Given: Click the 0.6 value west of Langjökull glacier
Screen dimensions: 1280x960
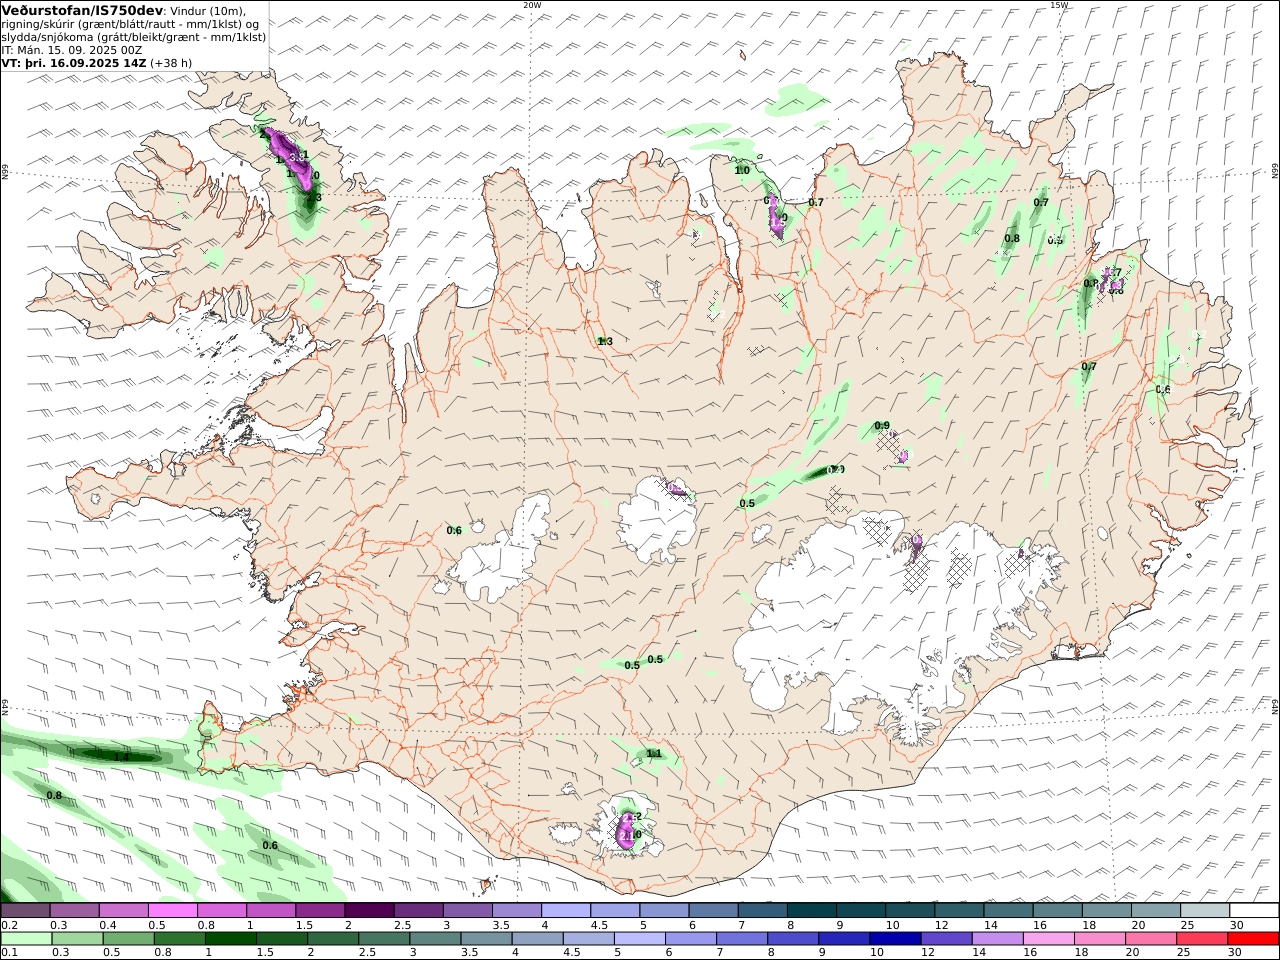Looking at the screenshot, I should [x=454, y=531].
